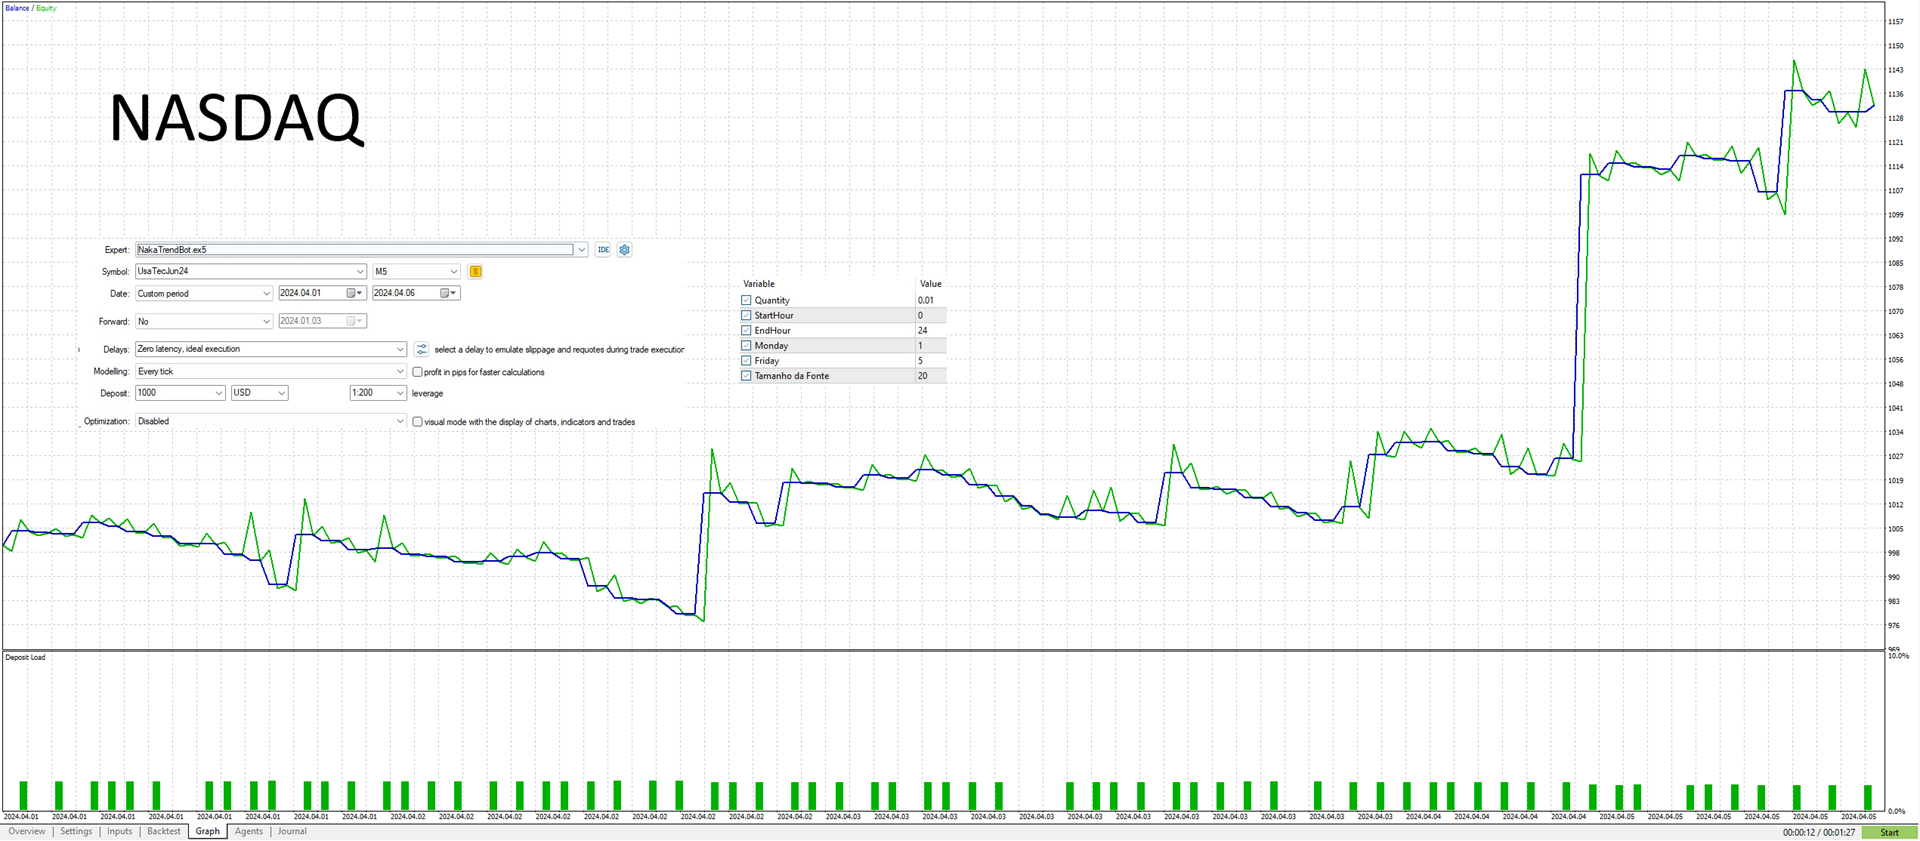Open custom delay settings sliders icon

pos(421,349)
